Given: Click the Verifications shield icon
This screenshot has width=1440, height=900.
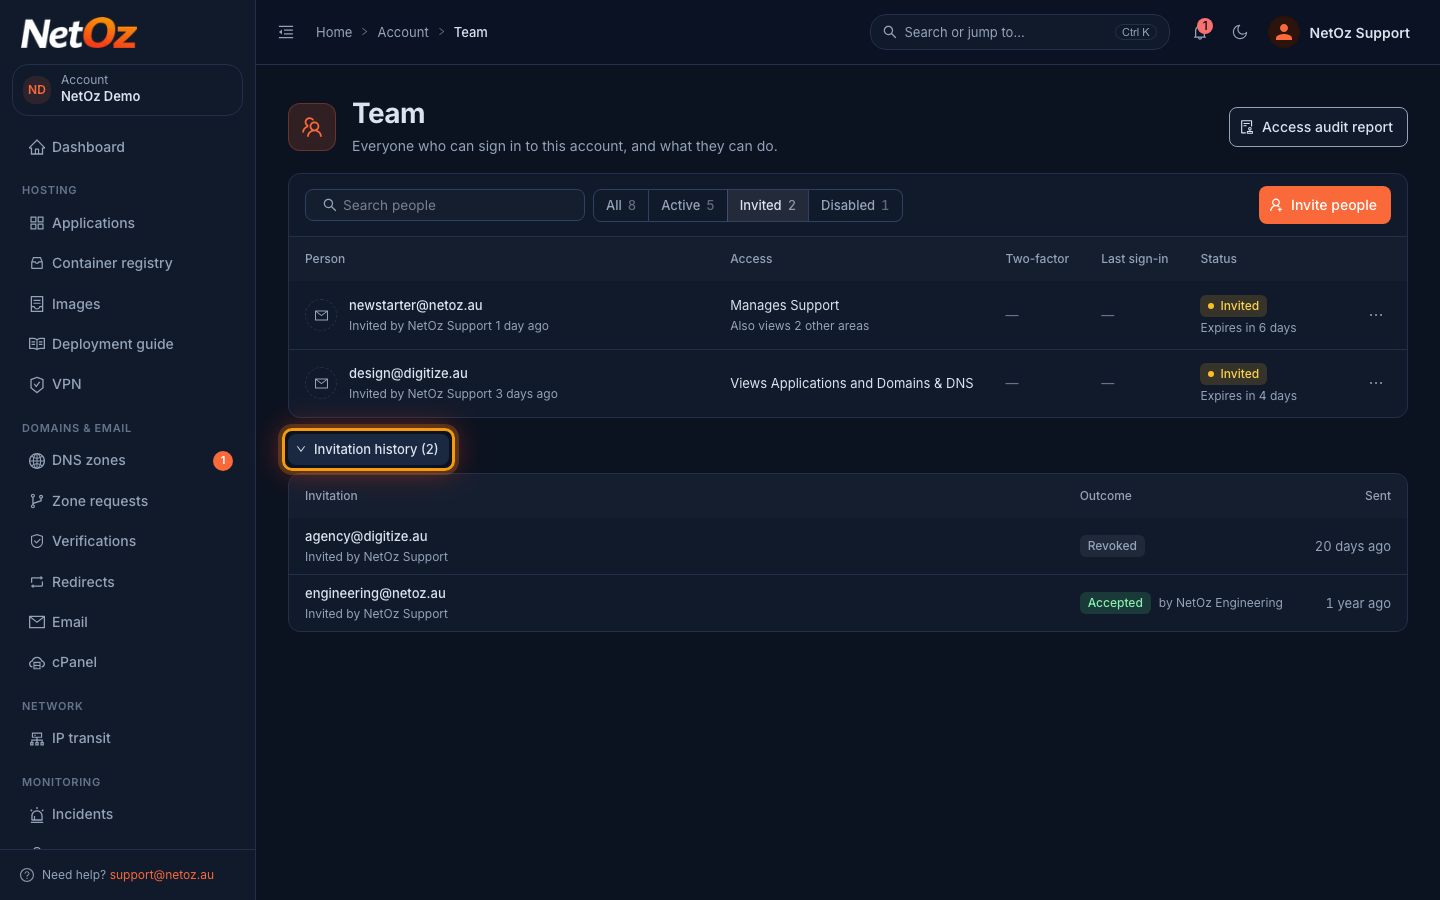Looking at the screenshot, I should [37, 541].
